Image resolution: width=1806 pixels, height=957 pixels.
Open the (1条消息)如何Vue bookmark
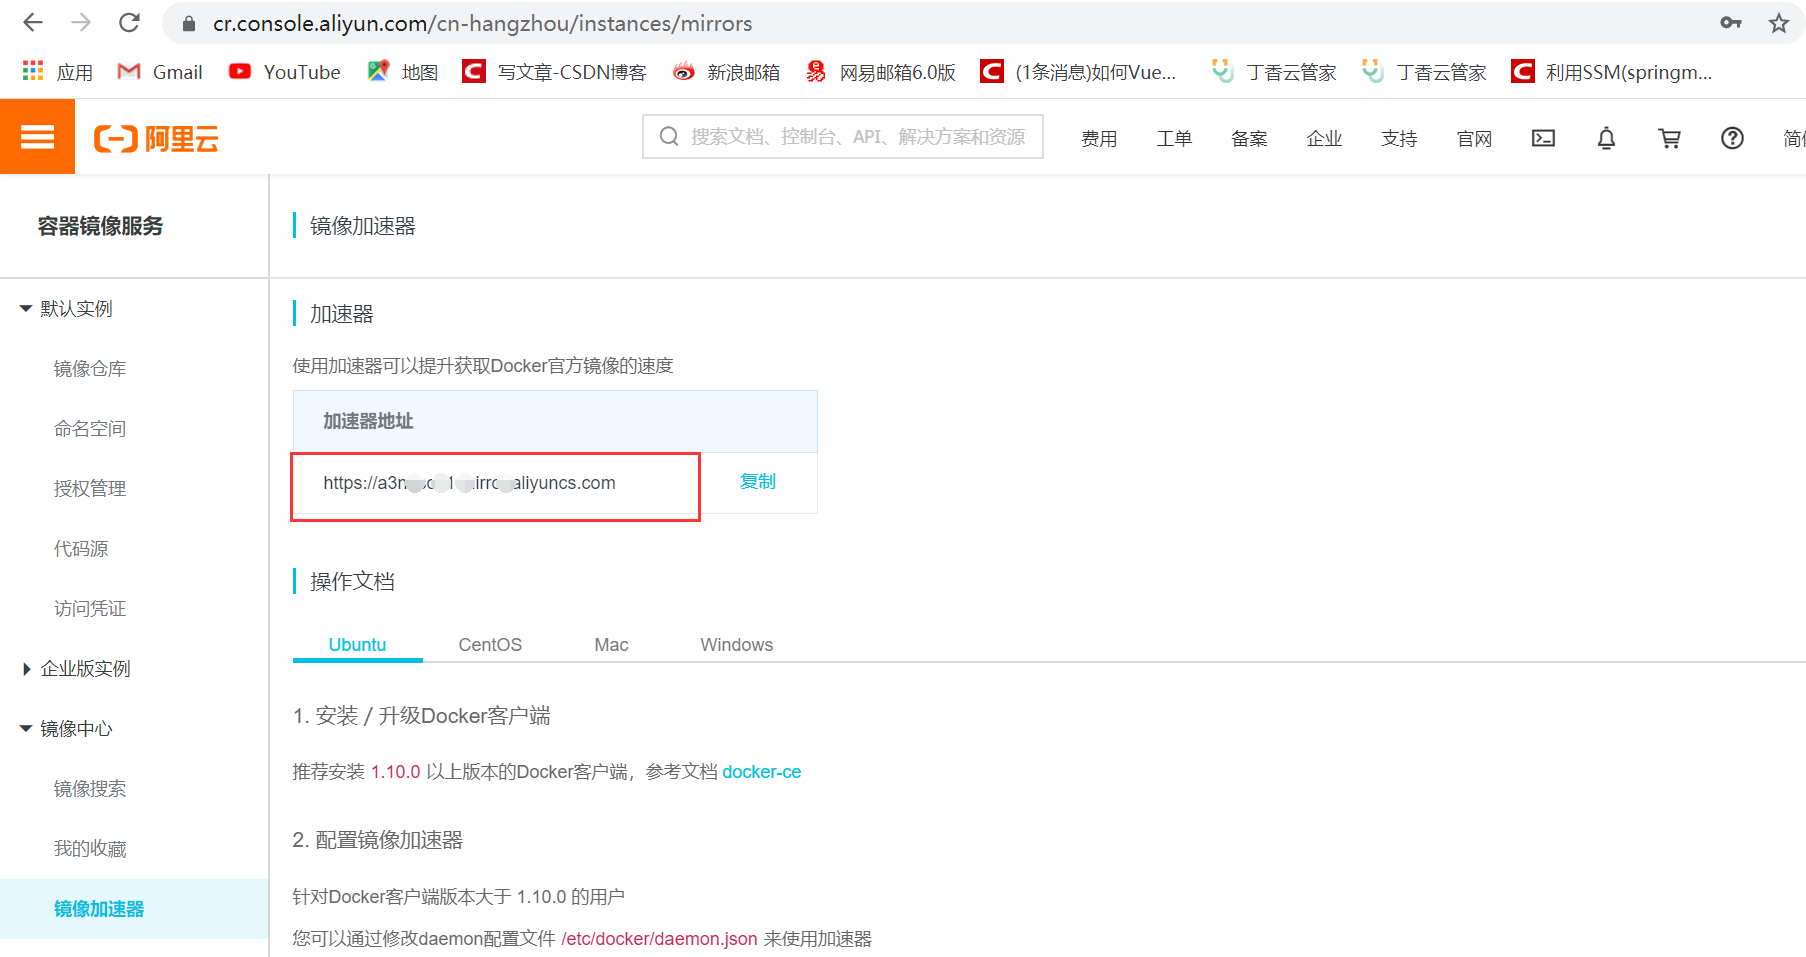tap(1078, 72)
